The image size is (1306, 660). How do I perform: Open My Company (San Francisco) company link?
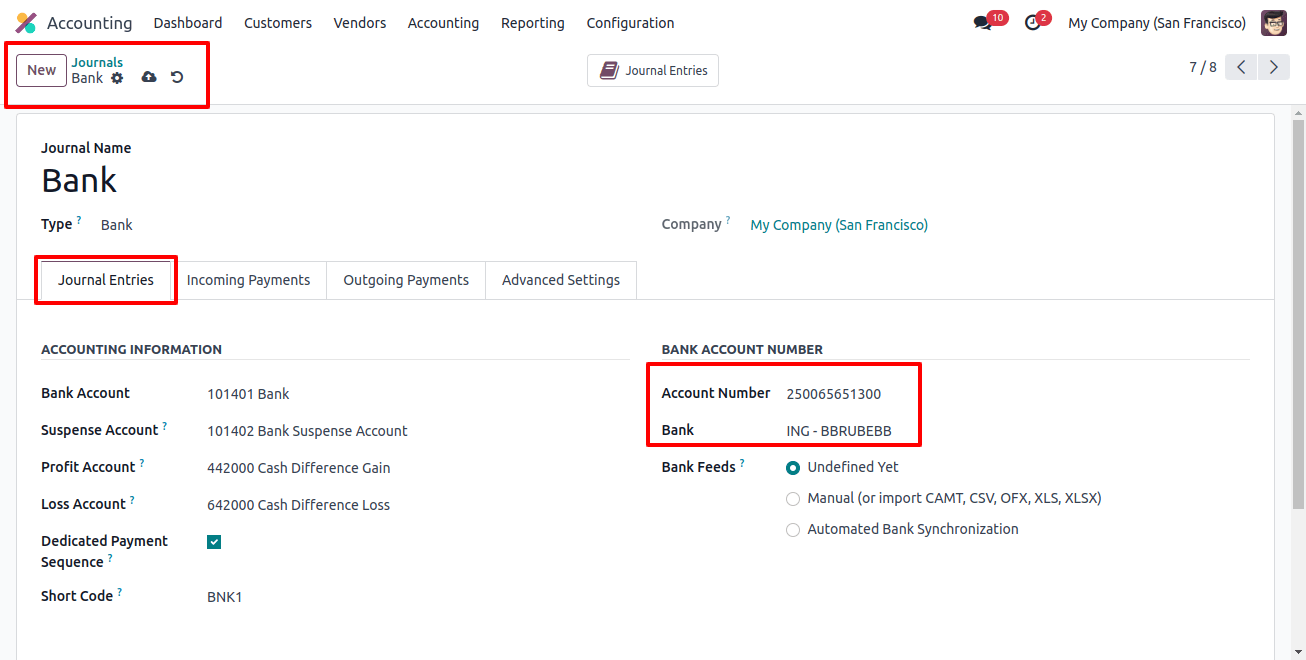click(x=839, y=225)
